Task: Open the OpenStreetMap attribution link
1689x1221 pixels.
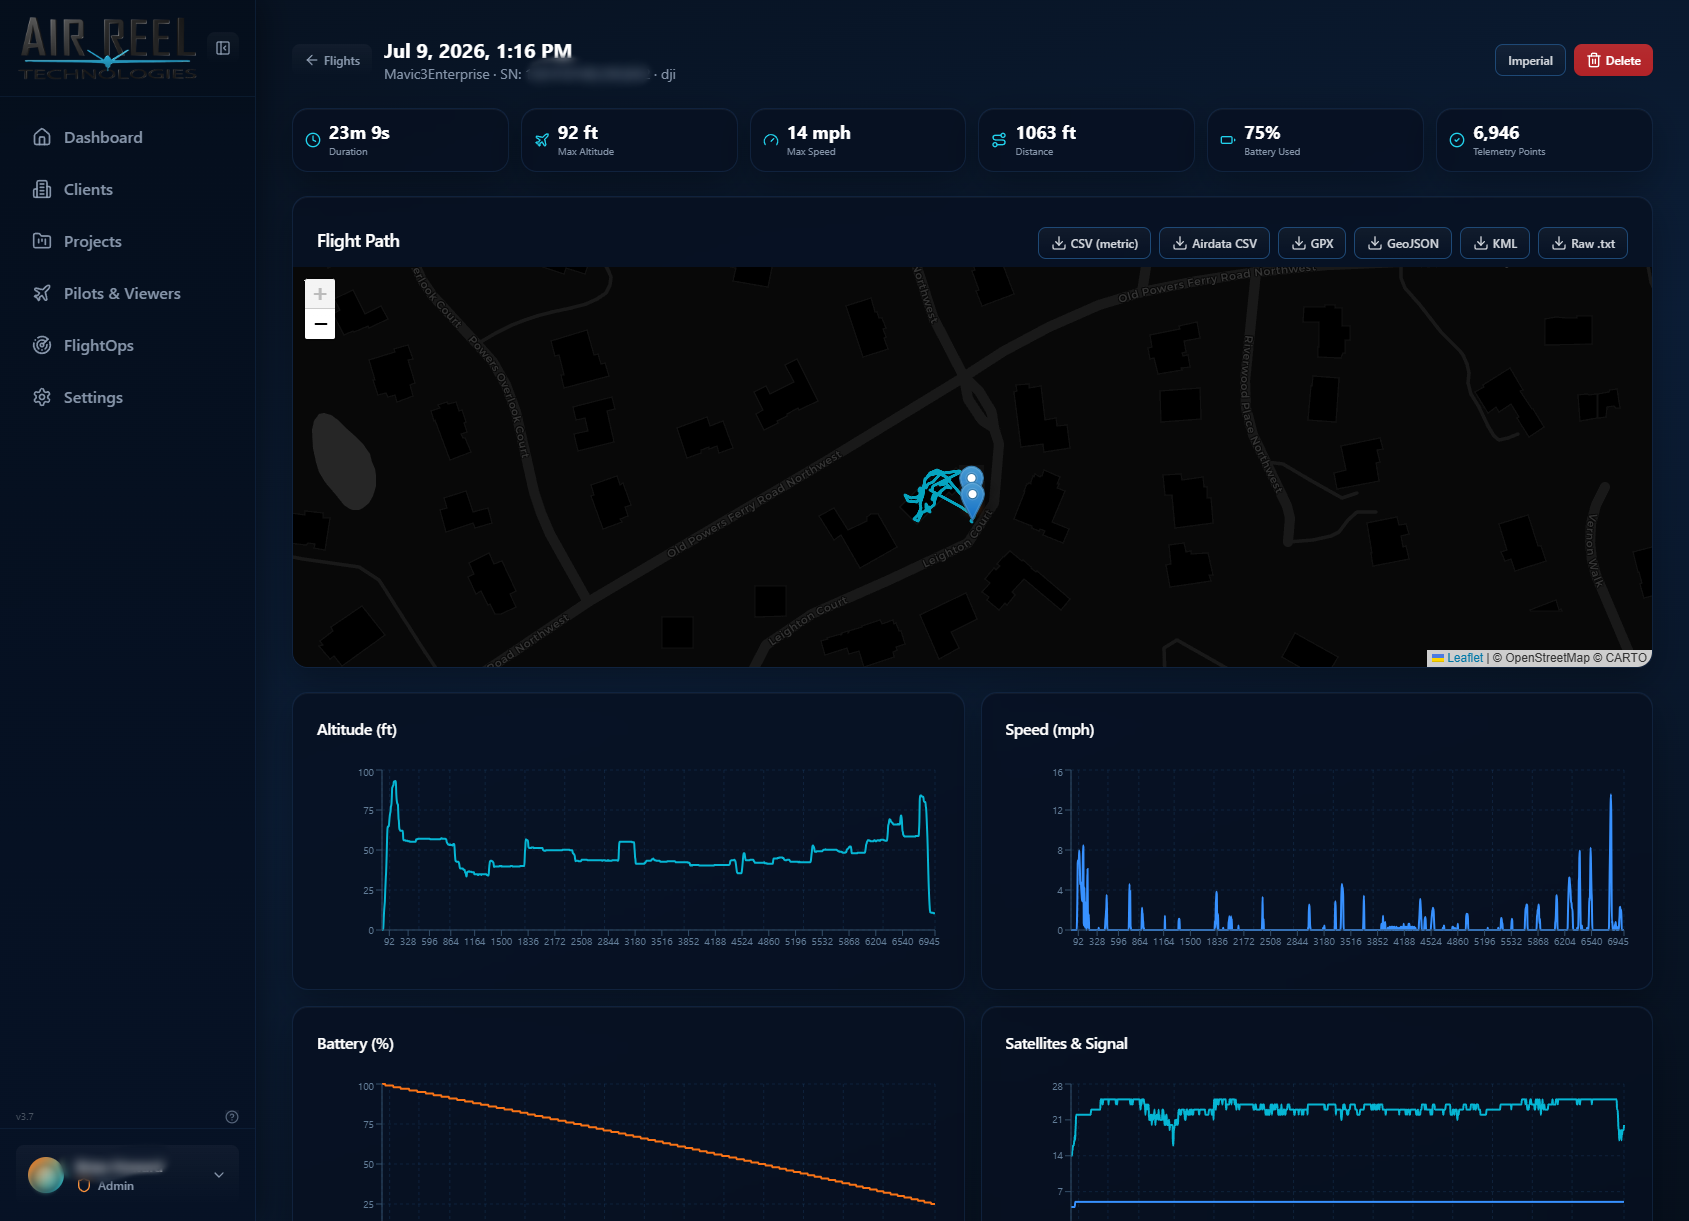Action: (x=1547, y=658)
